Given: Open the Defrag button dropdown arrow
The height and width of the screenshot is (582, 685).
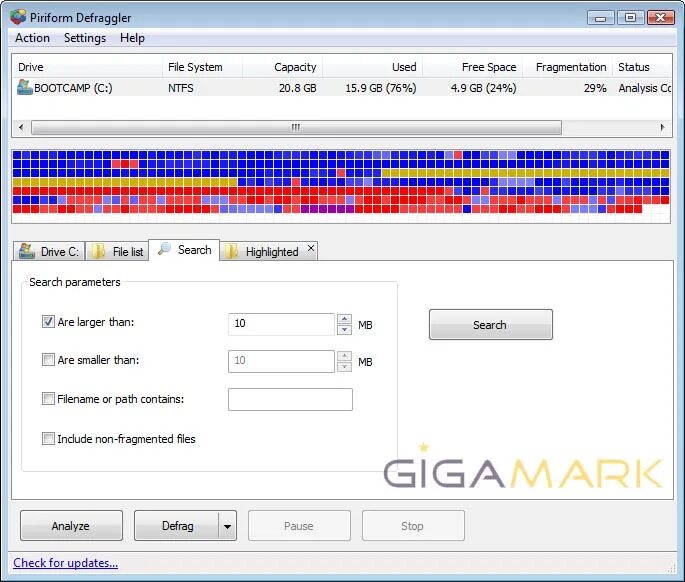Looking at the screenshot, I should tap(227, 526).
